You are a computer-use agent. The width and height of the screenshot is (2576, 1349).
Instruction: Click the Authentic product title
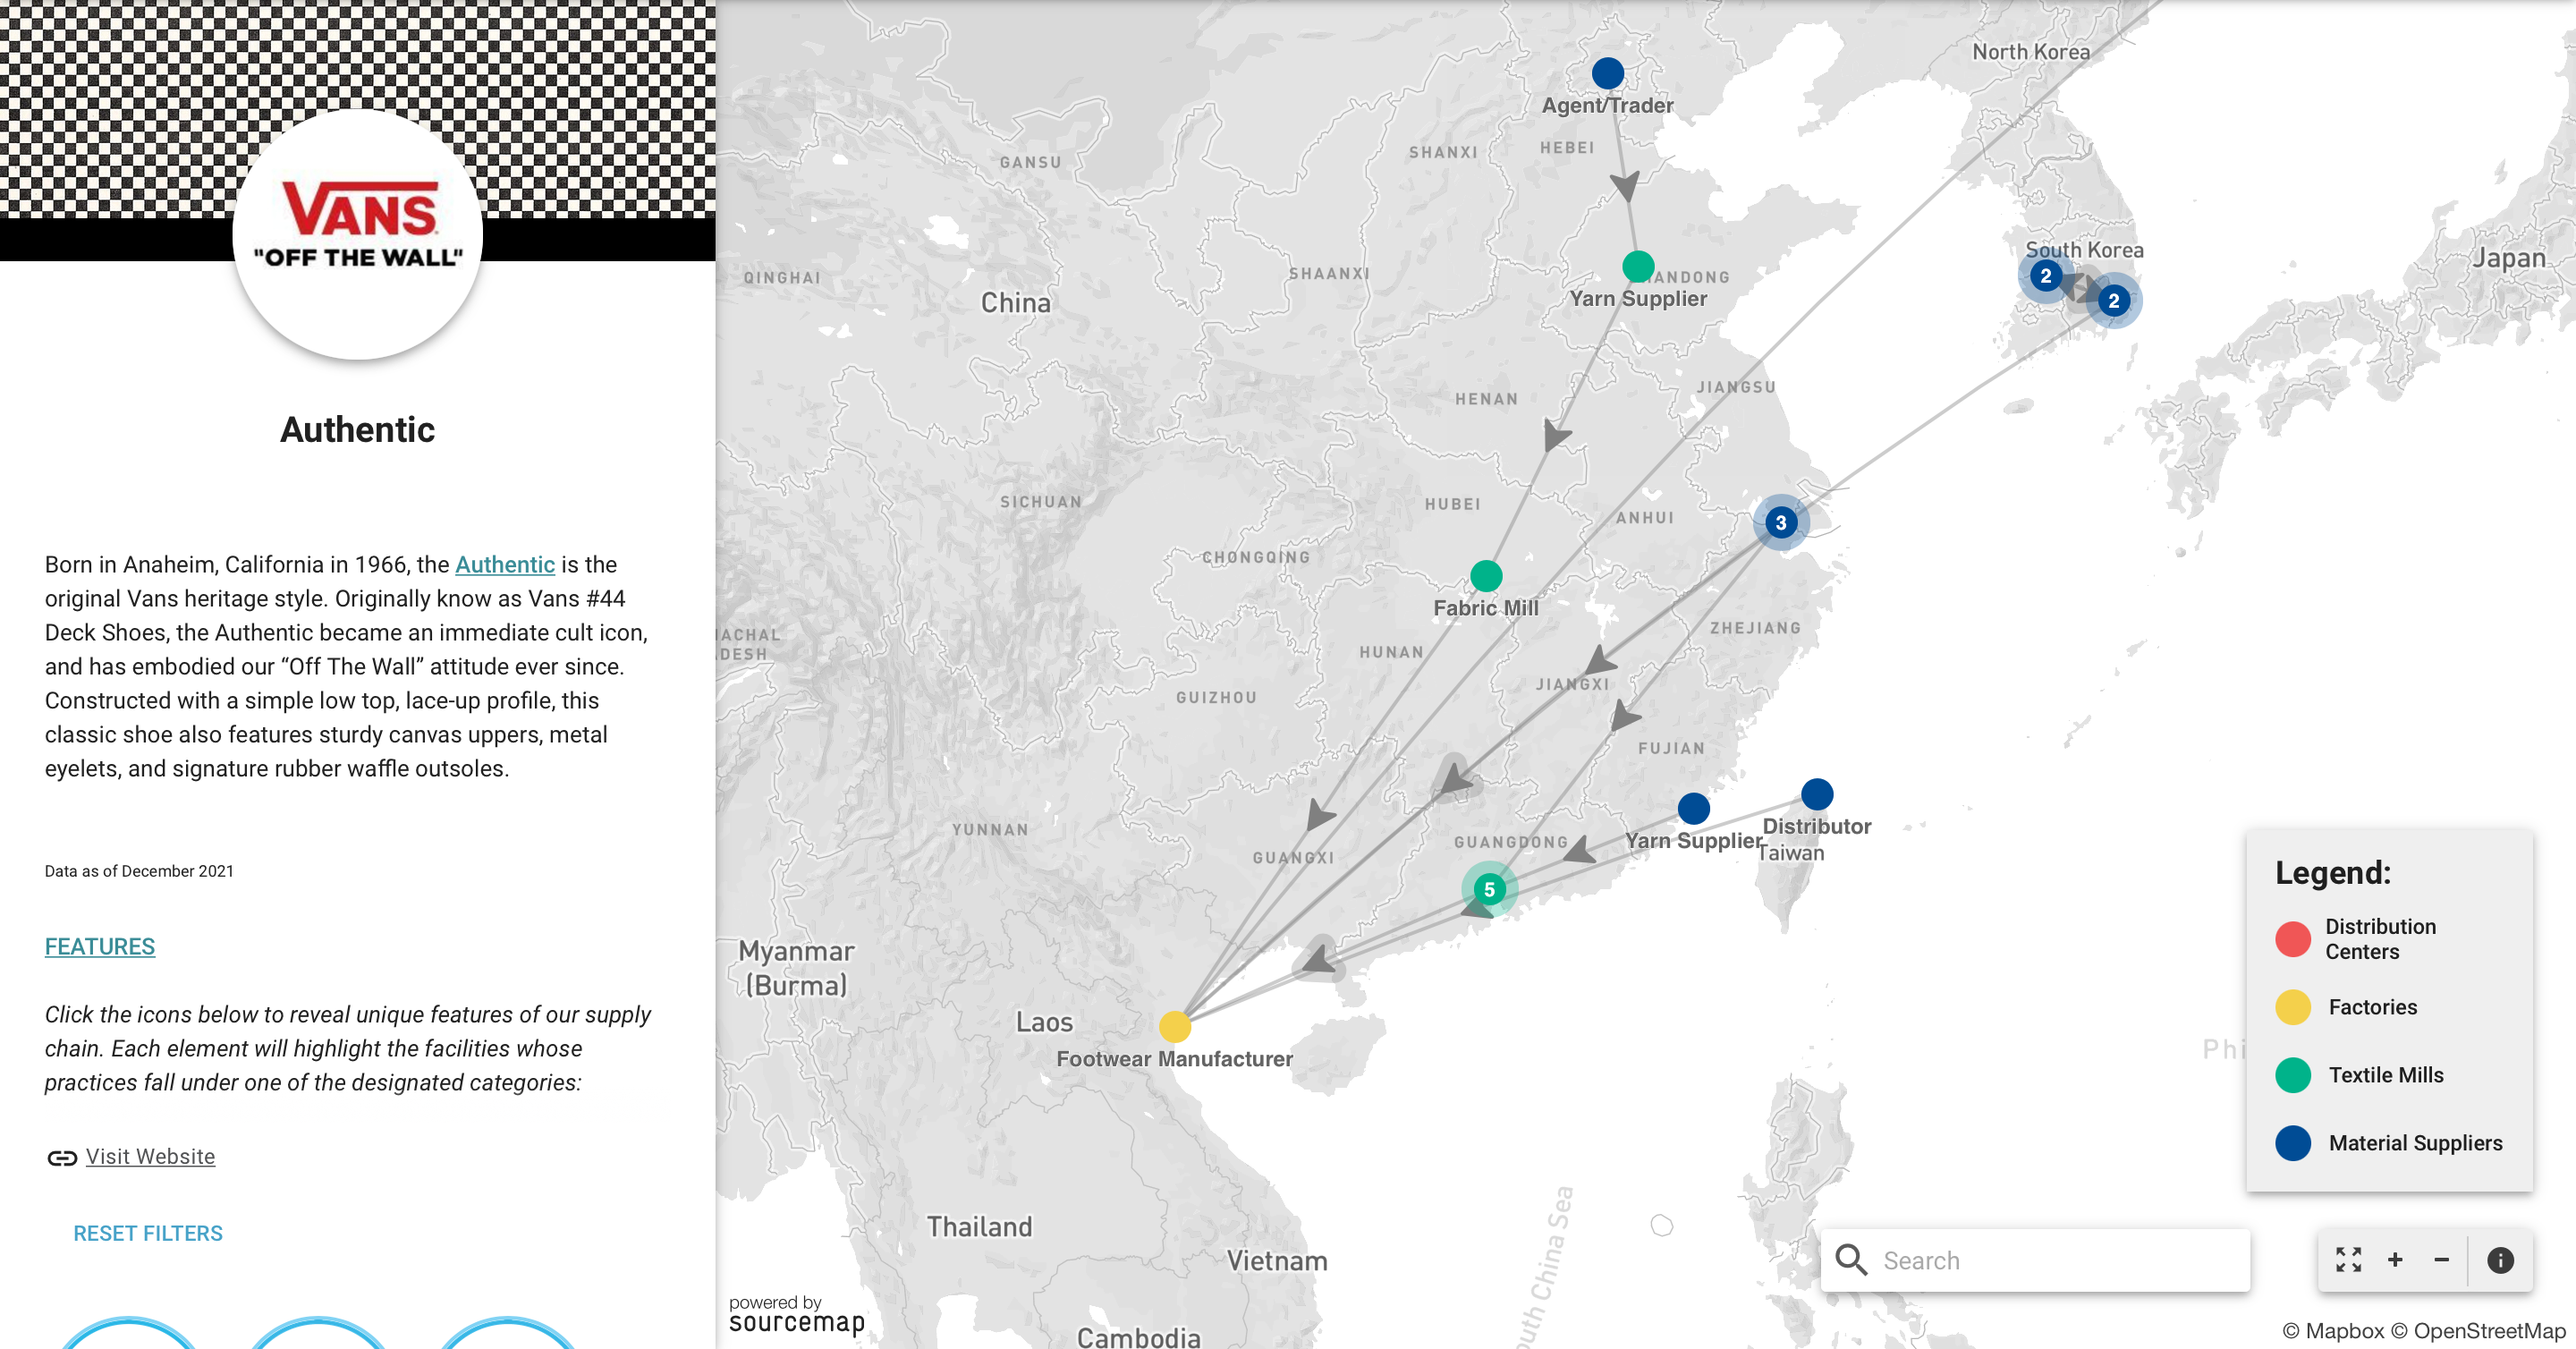(x=358, y=430)
